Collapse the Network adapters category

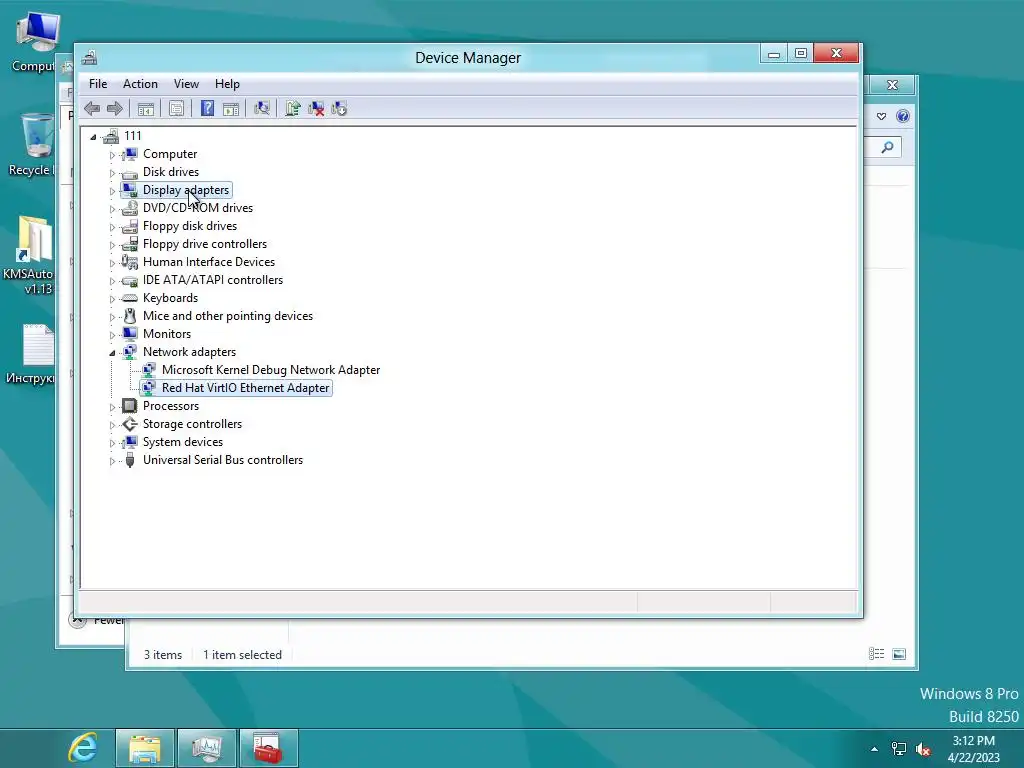pyautogui.click(x=112, y=353)
